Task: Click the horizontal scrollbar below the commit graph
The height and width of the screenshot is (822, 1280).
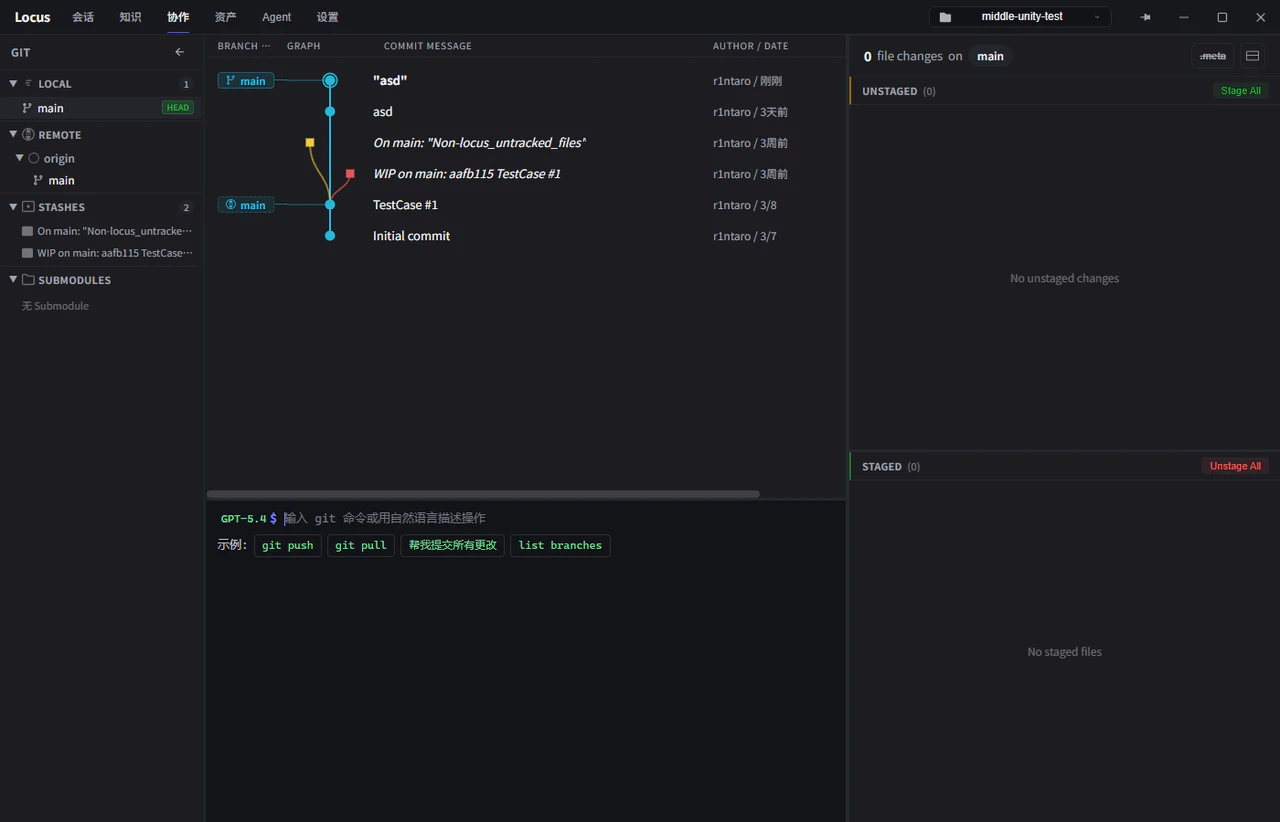Action: click(483, 493)
